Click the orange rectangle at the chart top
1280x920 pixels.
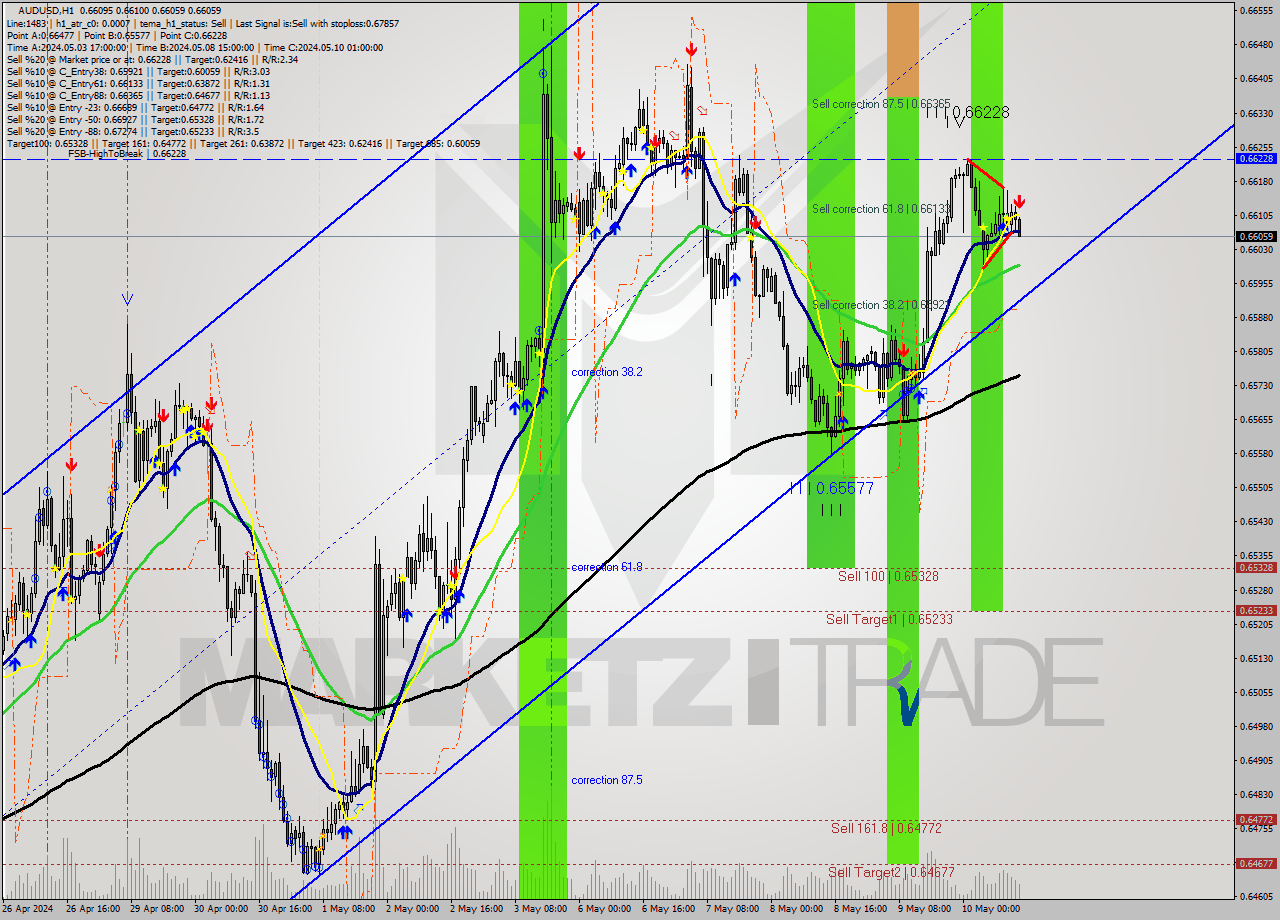coord(902,48)
